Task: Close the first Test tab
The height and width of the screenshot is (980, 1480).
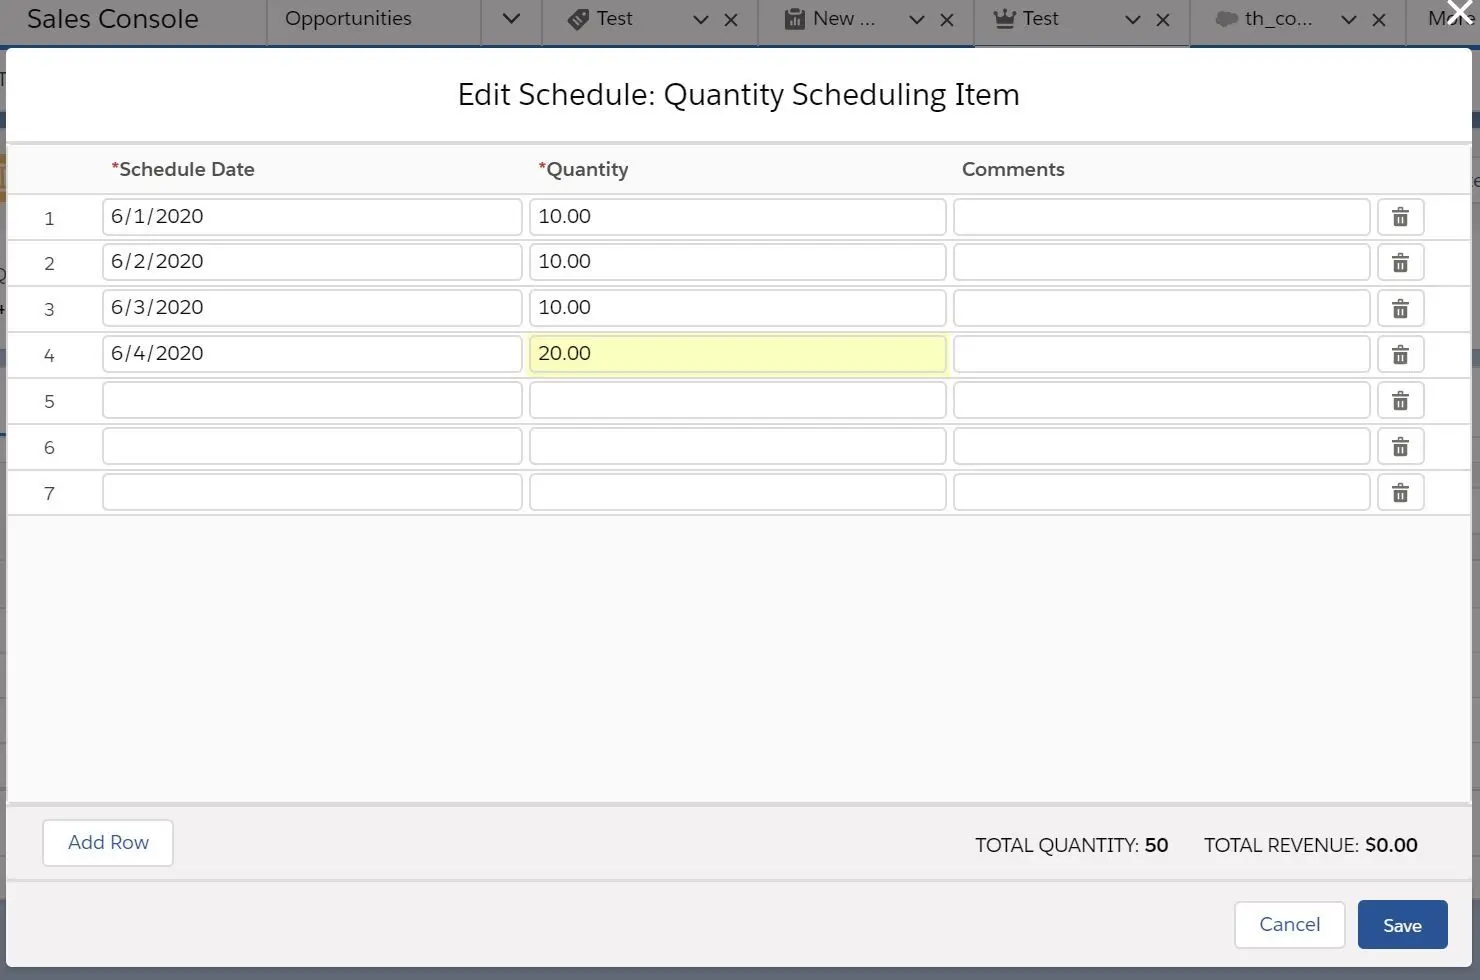Action: click(731, 20)
